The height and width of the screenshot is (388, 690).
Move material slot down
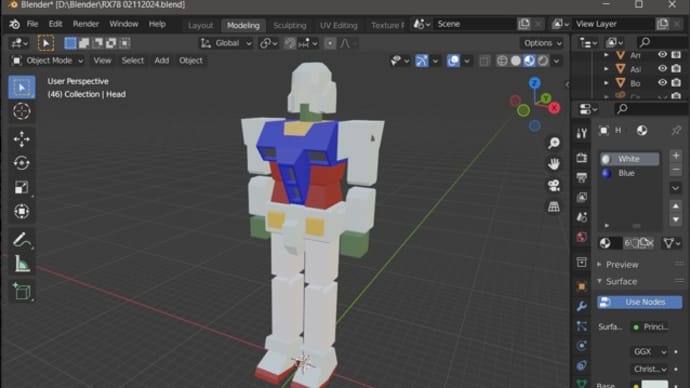pos(676,219)
